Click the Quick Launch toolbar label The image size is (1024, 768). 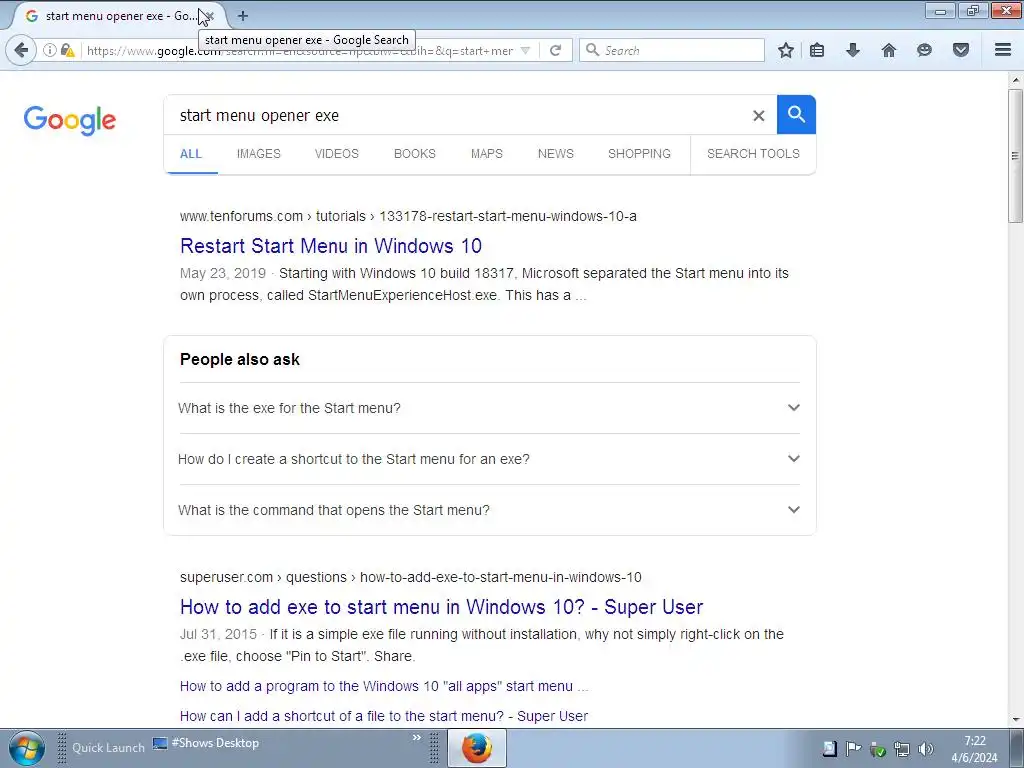108,748
